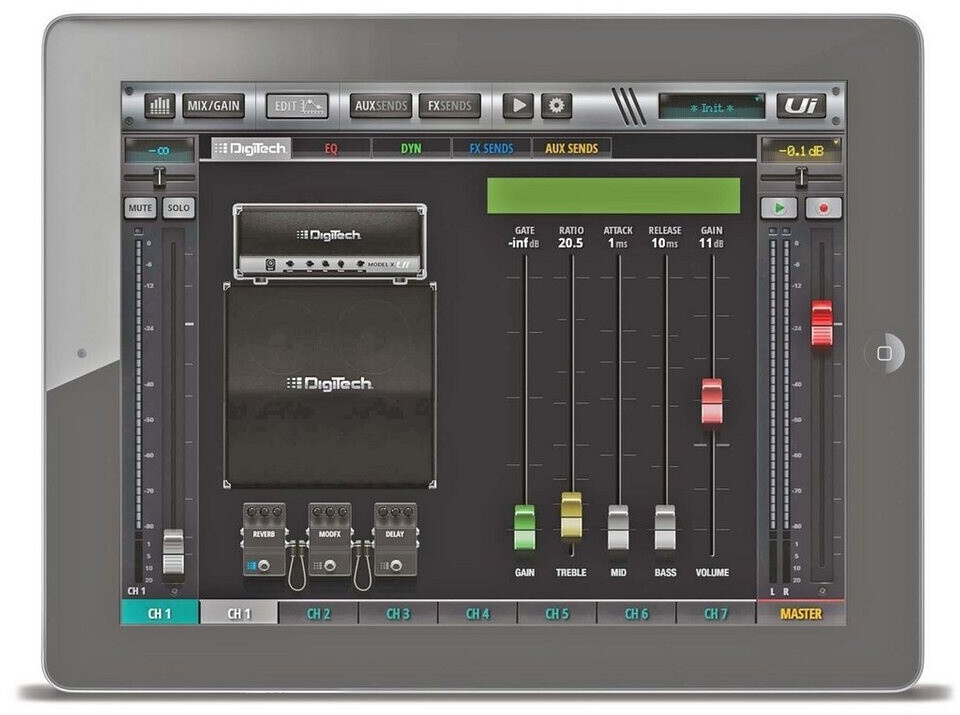The image size is (960, 715).
Task: Open the AUX SENDS view in toolbar
Action: (380, 106)
